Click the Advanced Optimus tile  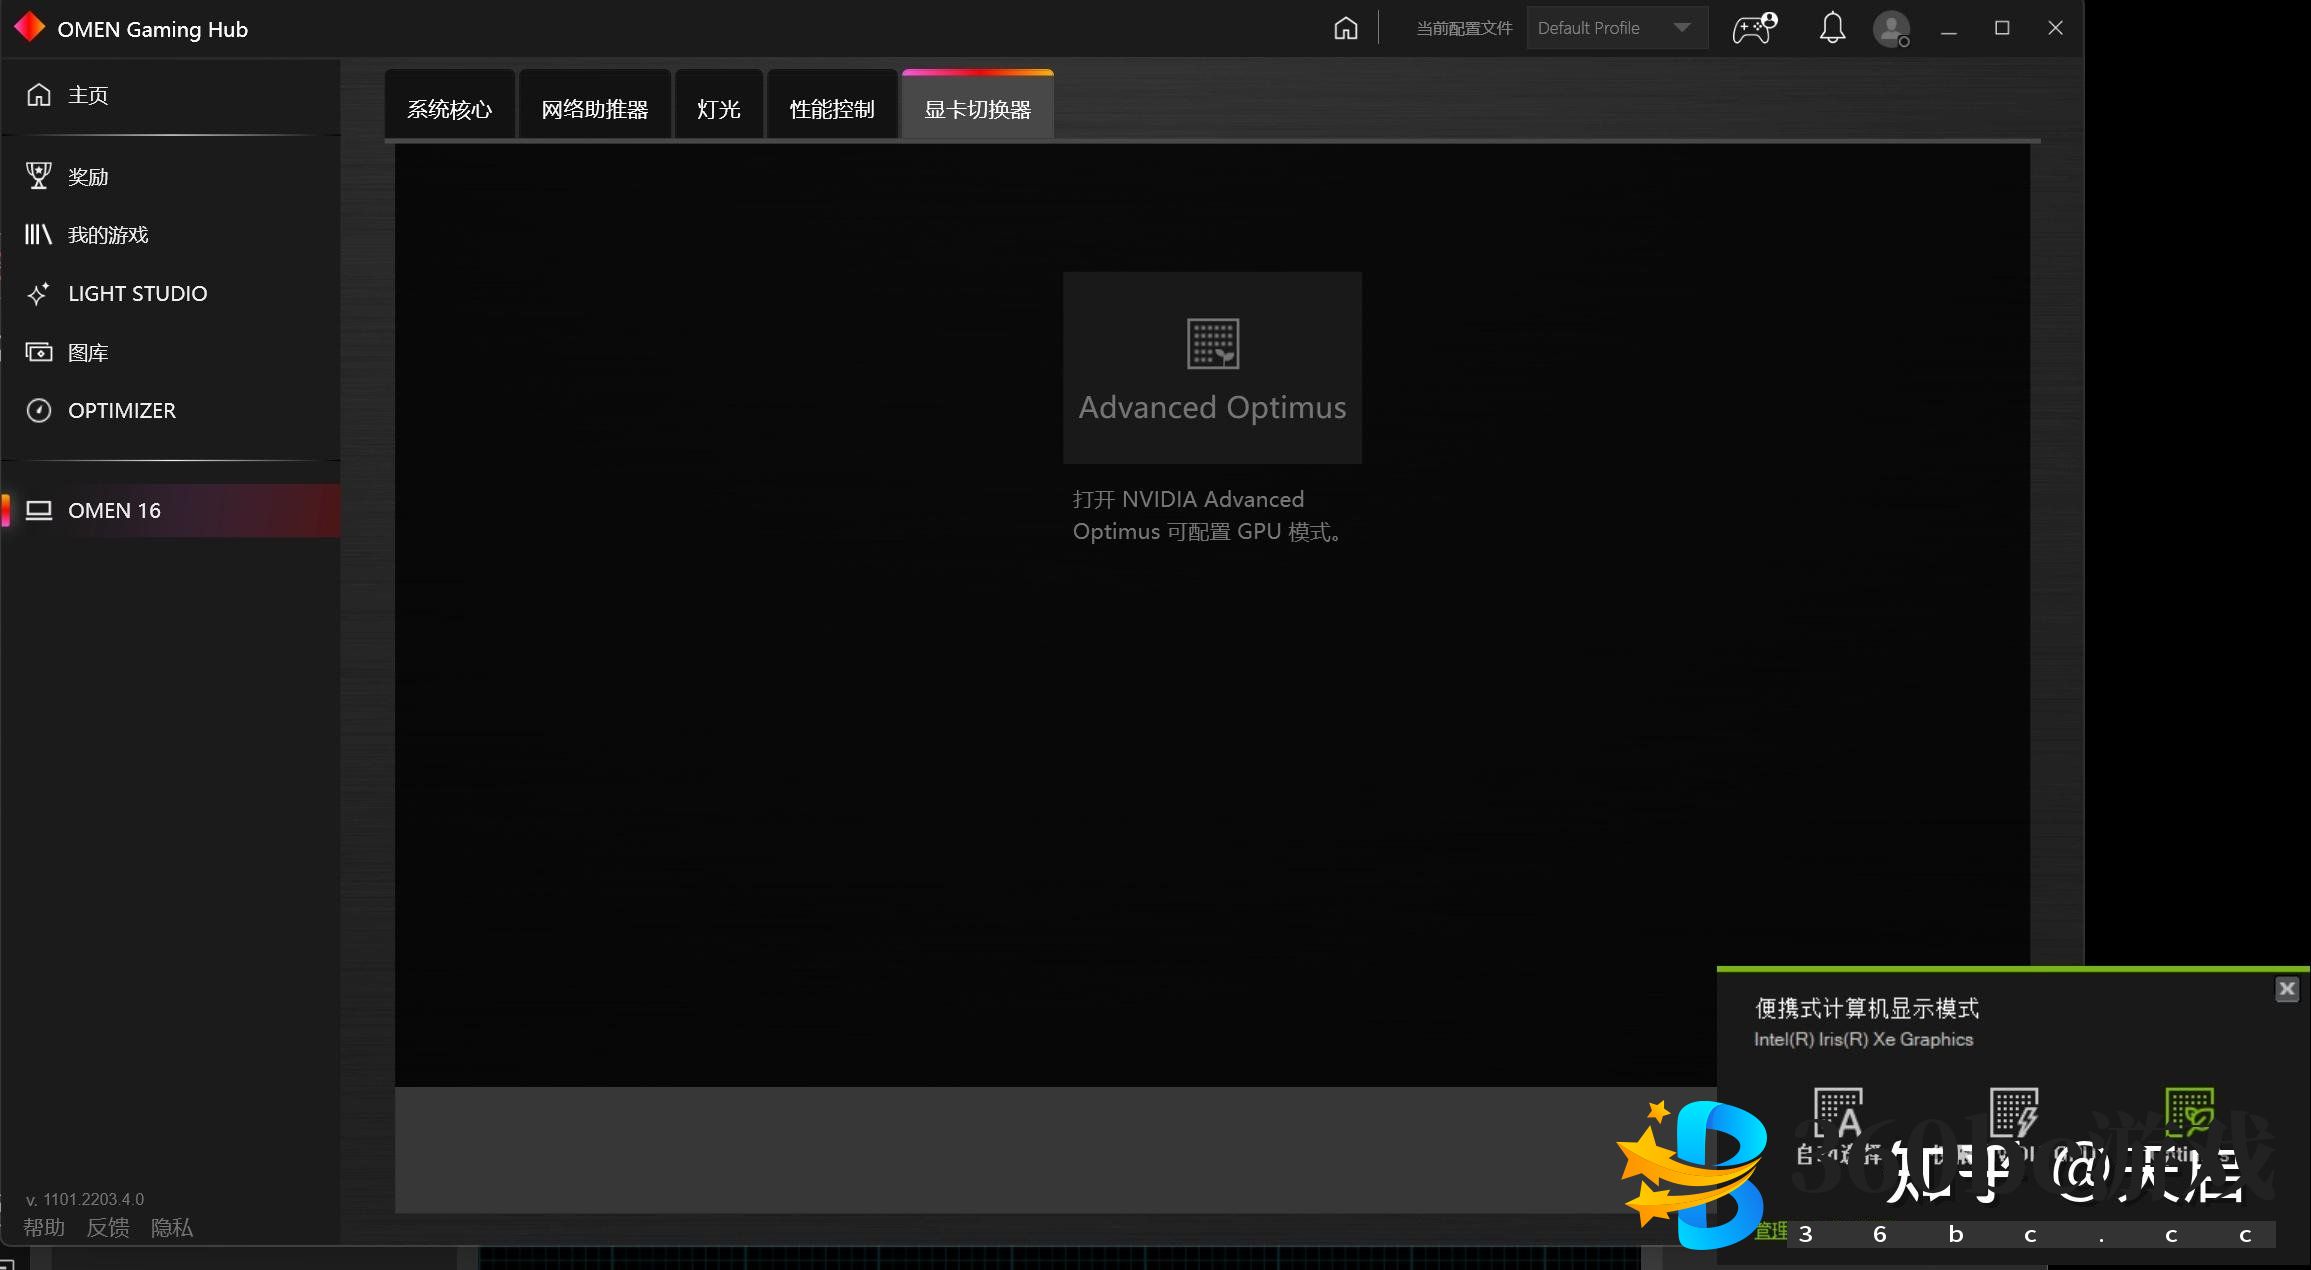coord(1212,367)
